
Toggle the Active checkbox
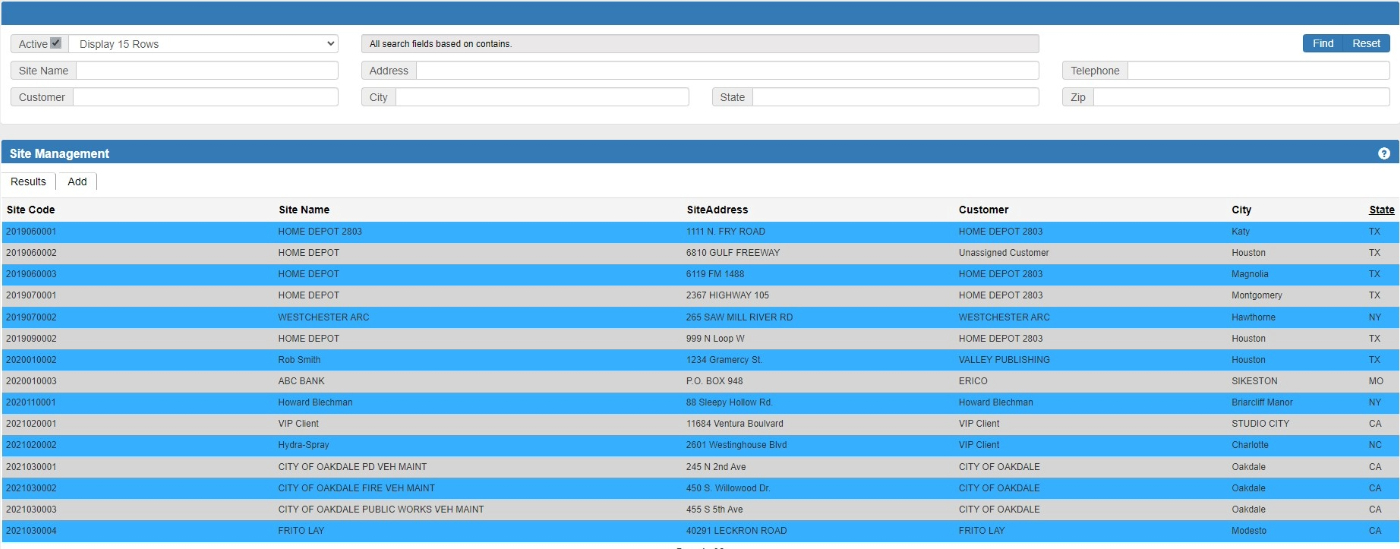click(x=56, y=43)
